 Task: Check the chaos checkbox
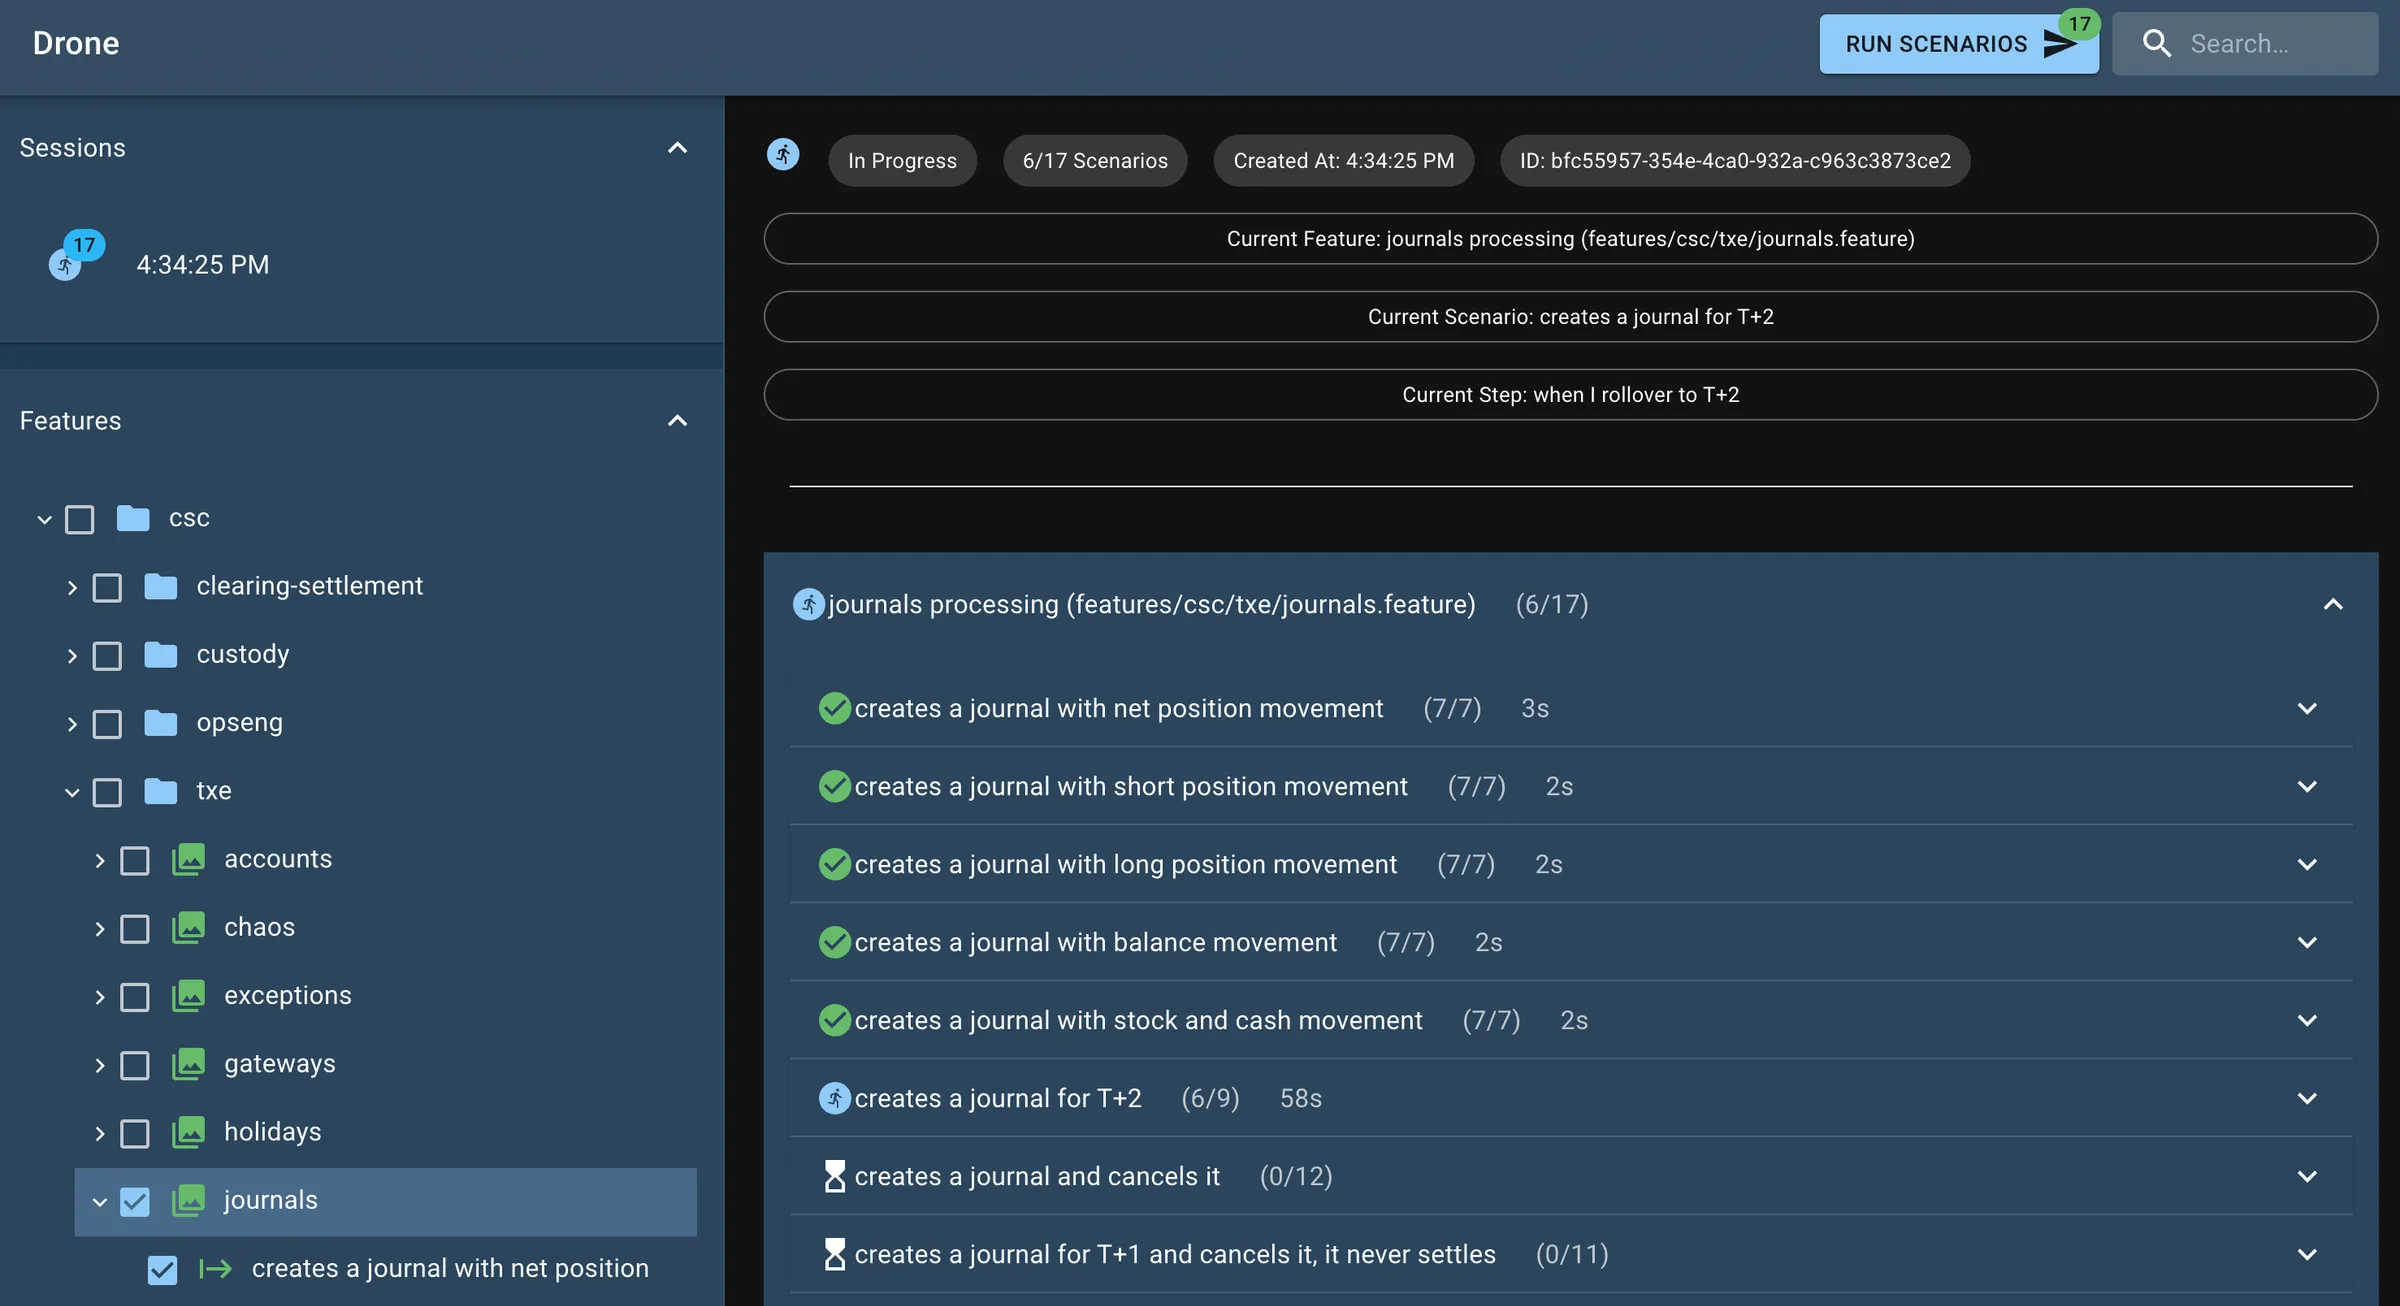pos(135,929)
